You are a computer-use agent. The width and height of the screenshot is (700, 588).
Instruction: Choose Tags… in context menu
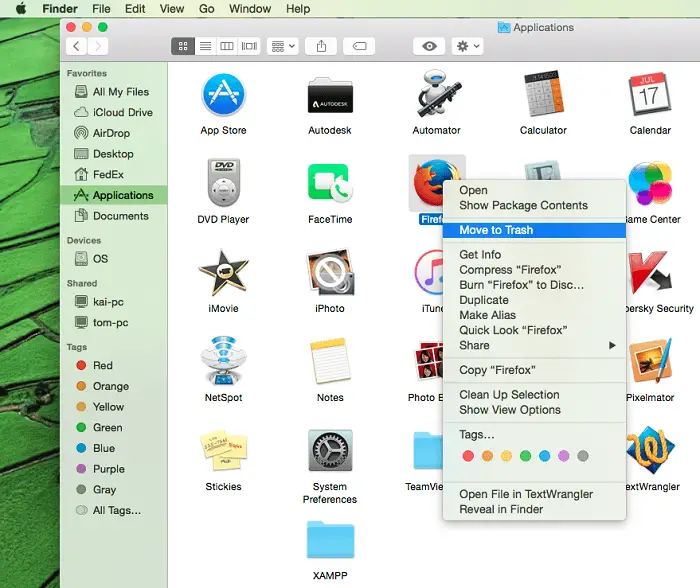click(534, 434)
